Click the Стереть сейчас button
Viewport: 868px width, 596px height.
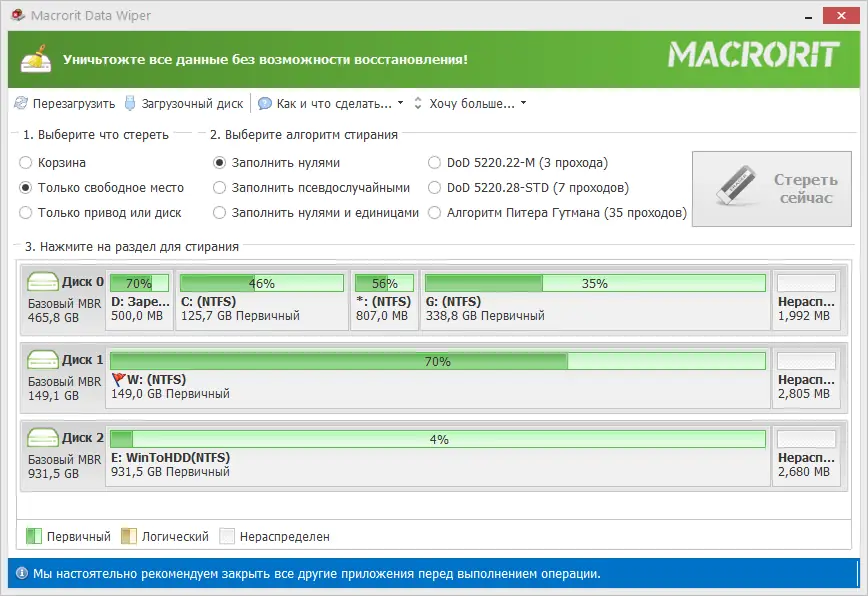[x=772, y=189]
